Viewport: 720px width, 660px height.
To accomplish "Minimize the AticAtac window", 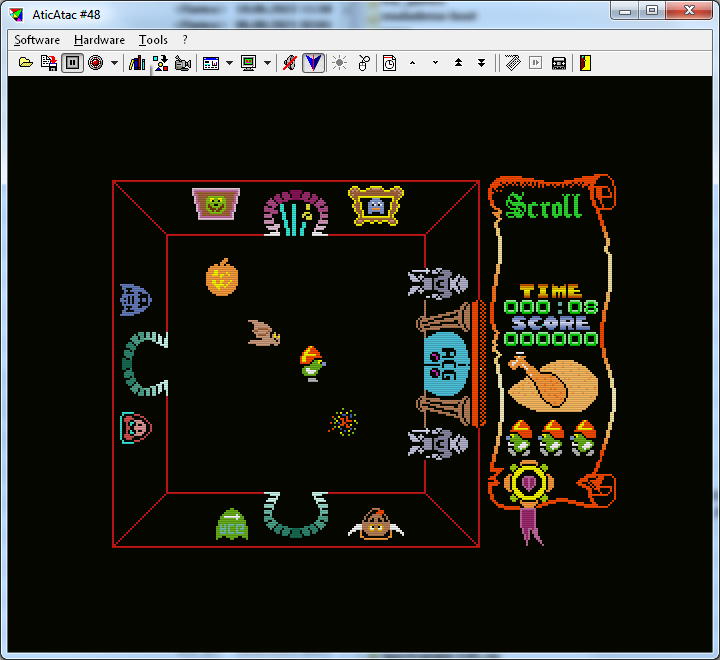I will pyautogui.click(x=624, y=11).
